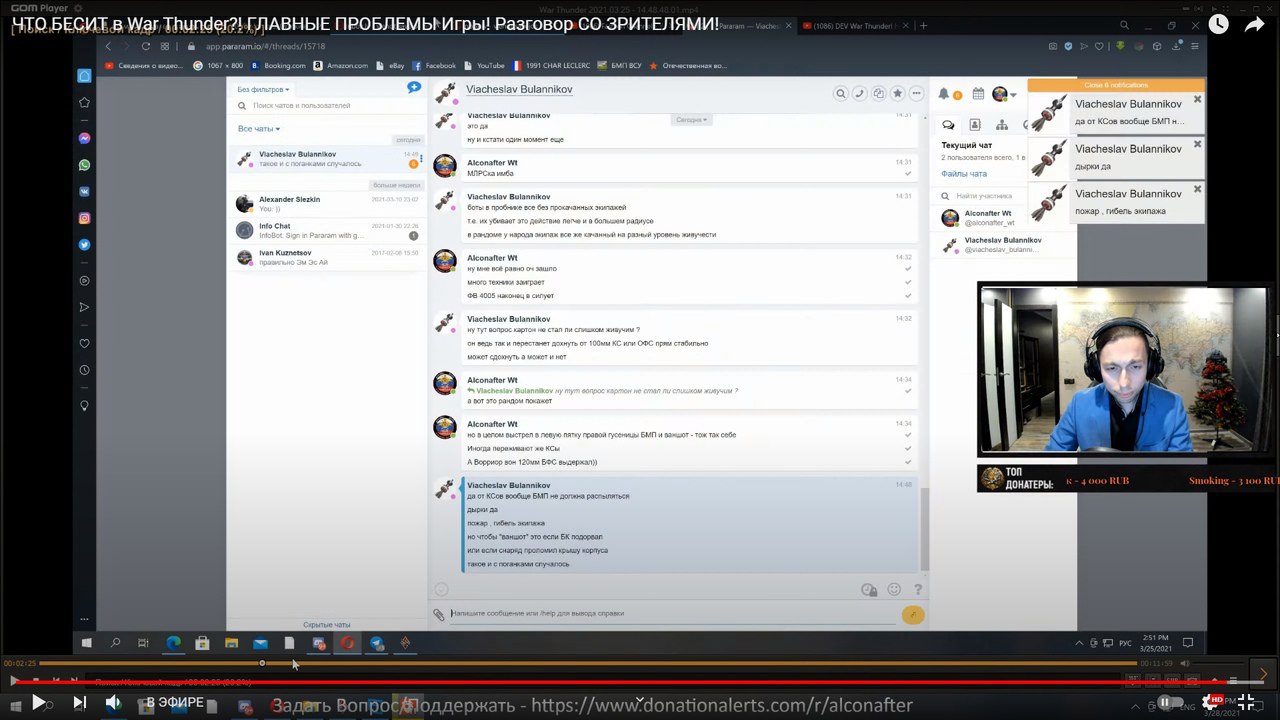The width and height of the screenshot is (1280, 720).
Task: Open the user avatar dropdown in Pararam header
Action: point(1003,94)
